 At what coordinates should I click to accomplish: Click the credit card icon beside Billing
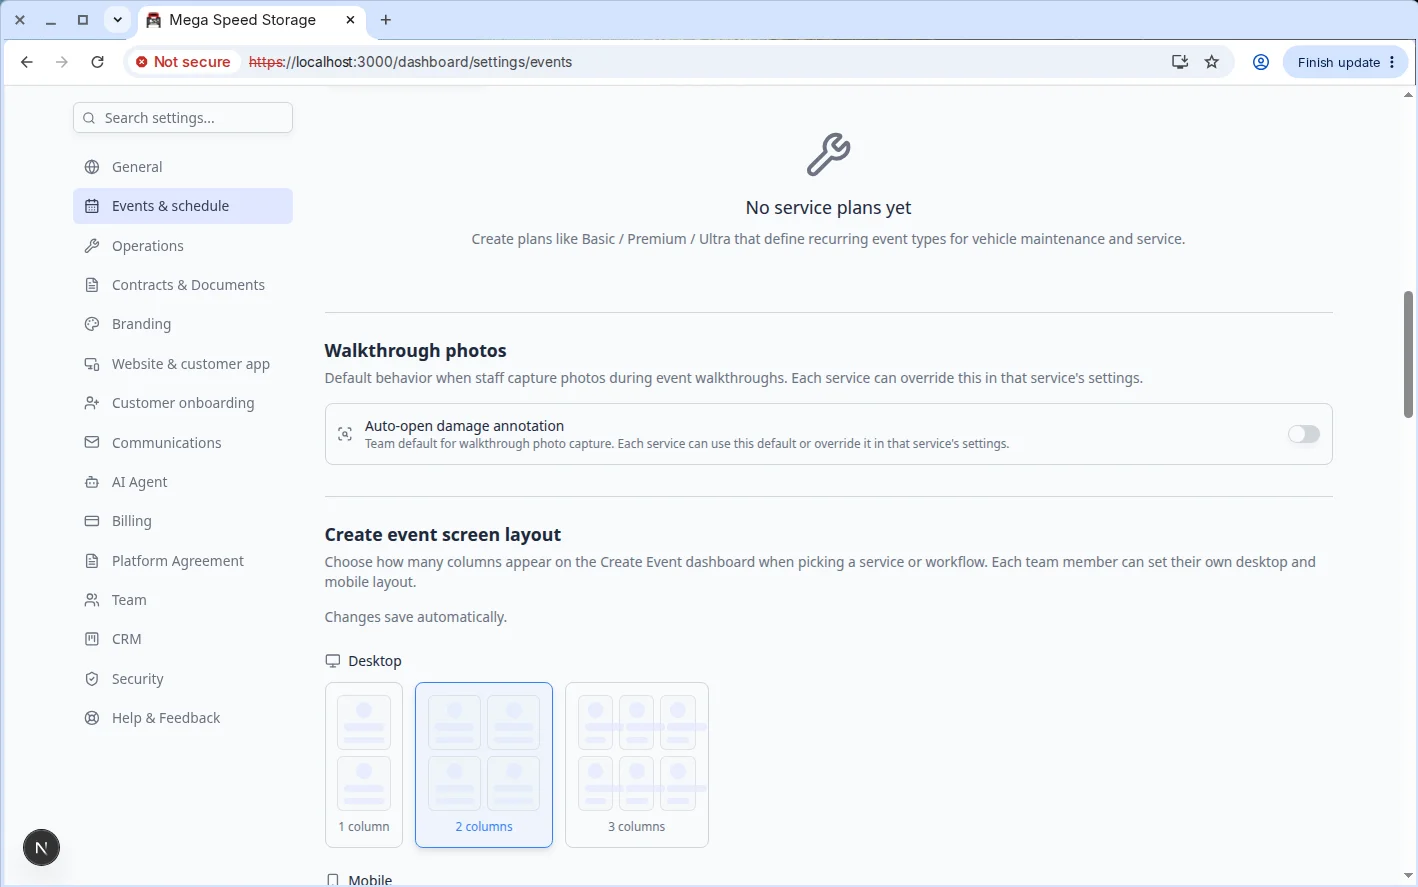click(x=92, y=521)
